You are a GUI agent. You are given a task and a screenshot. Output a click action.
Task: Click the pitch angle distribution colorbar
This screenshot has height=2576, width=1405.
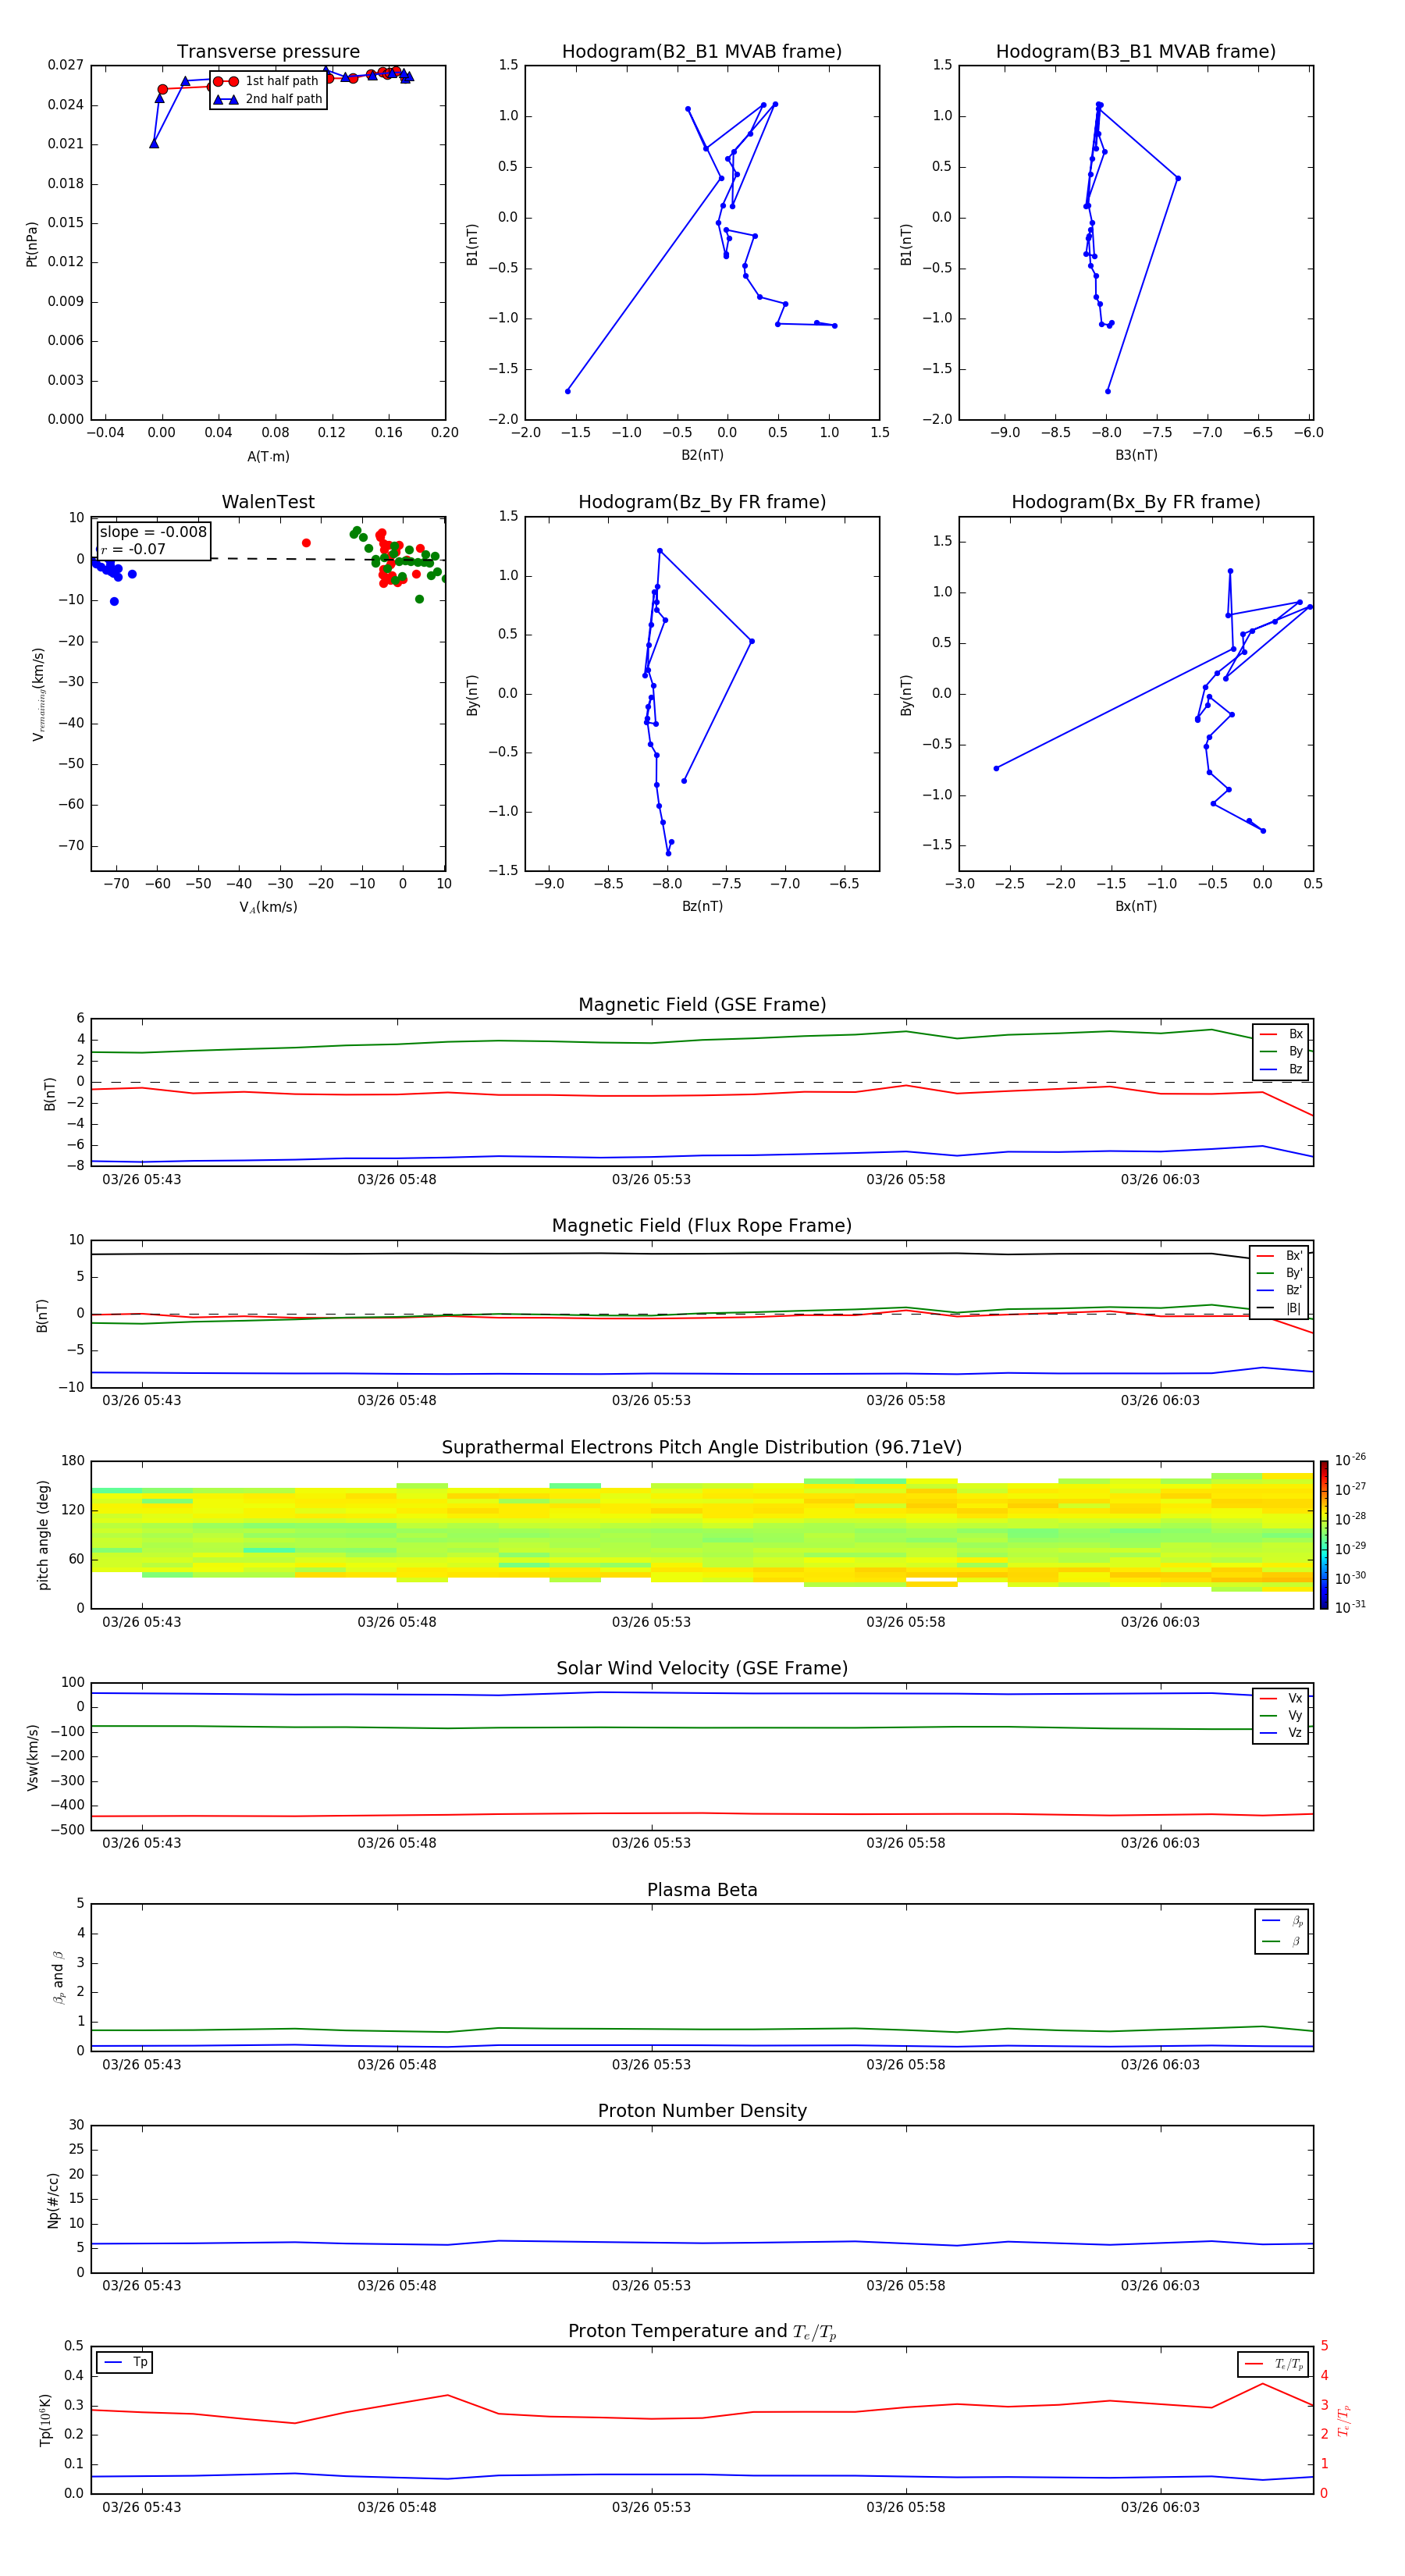1323,1534
